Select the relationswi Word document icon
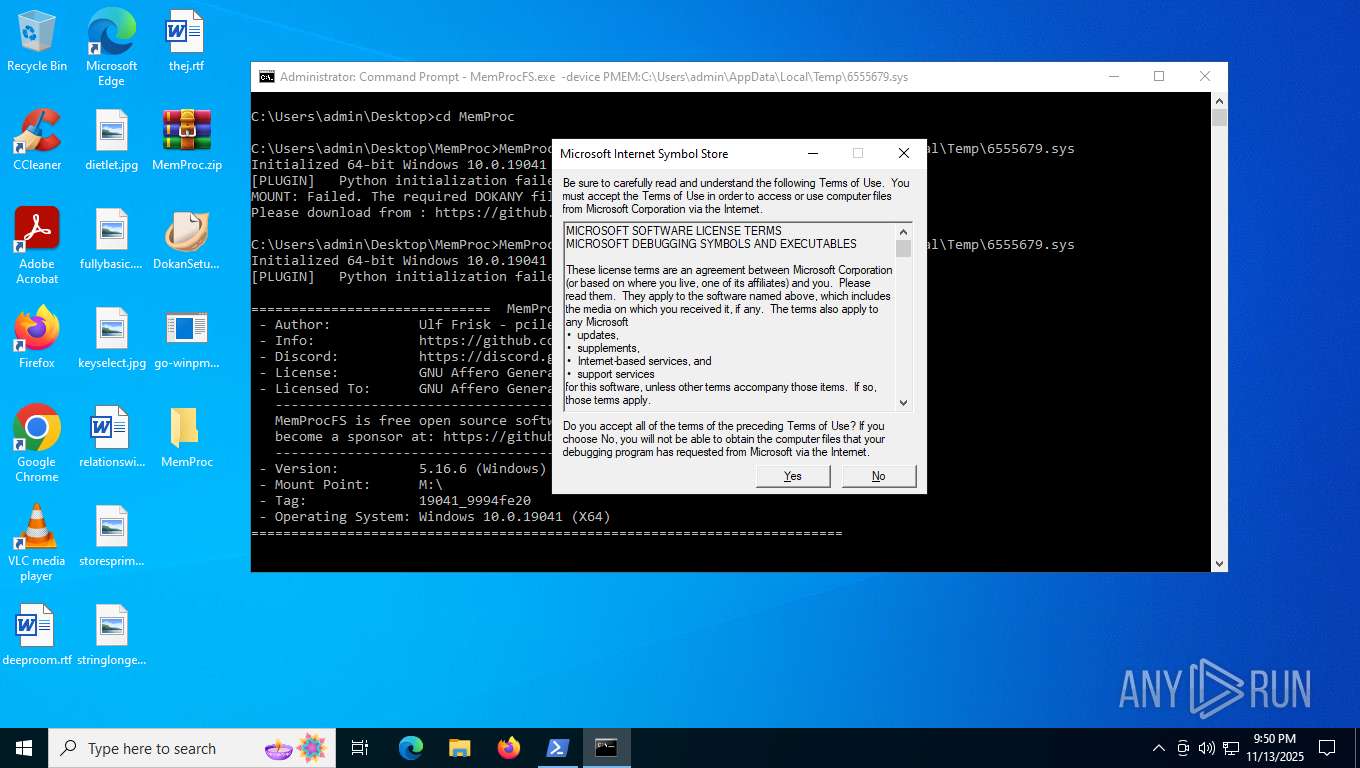Image resolution: width=1360 pixels, height=768 pixels. click(111, 437)
